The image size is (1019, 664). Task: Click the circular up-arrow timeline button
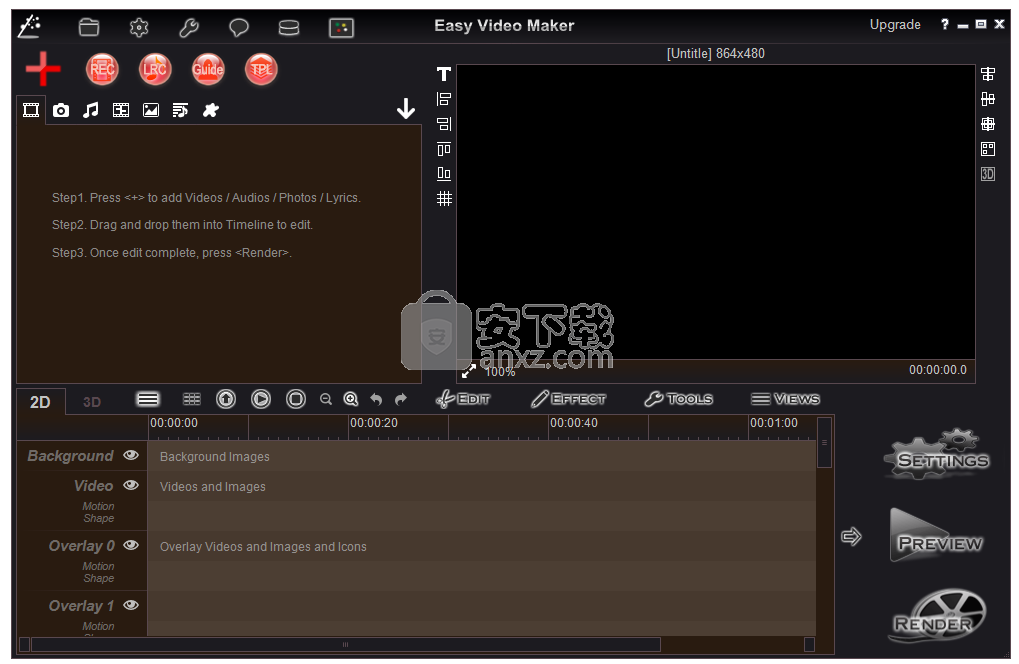click(x=226, y=399)
